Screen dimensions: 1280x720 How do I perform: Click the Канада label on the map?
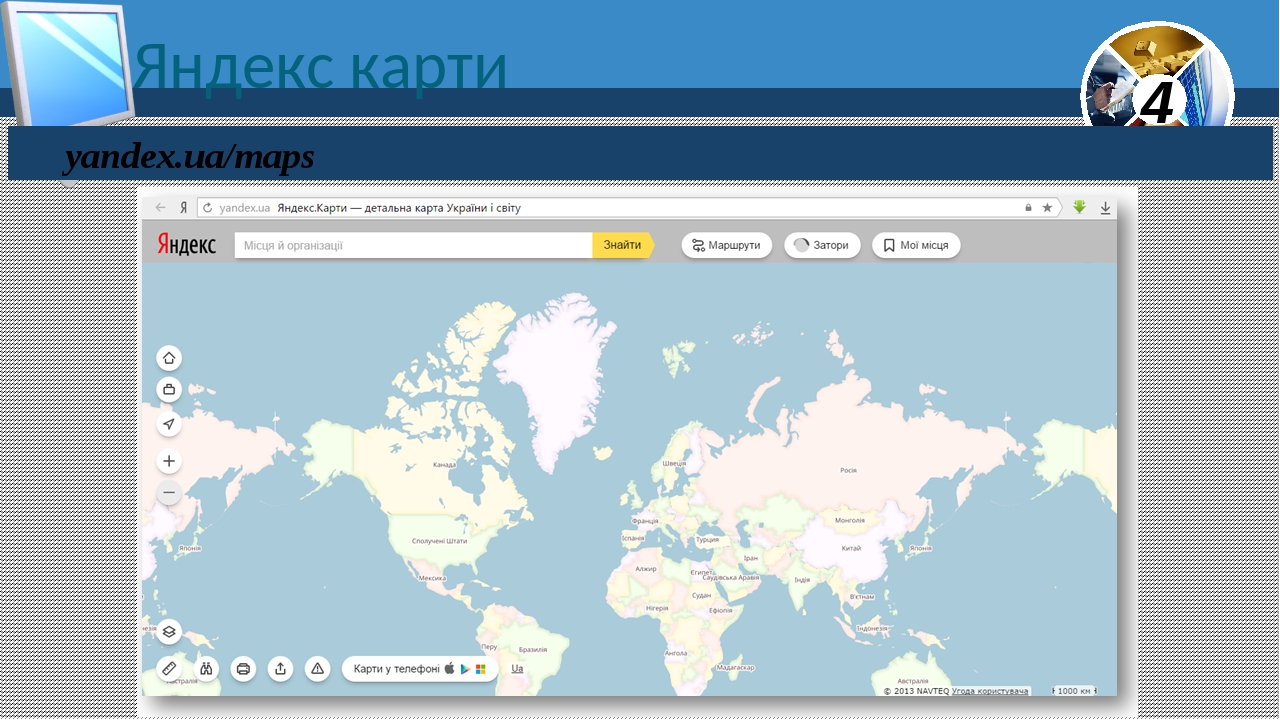tap(444, 465)
